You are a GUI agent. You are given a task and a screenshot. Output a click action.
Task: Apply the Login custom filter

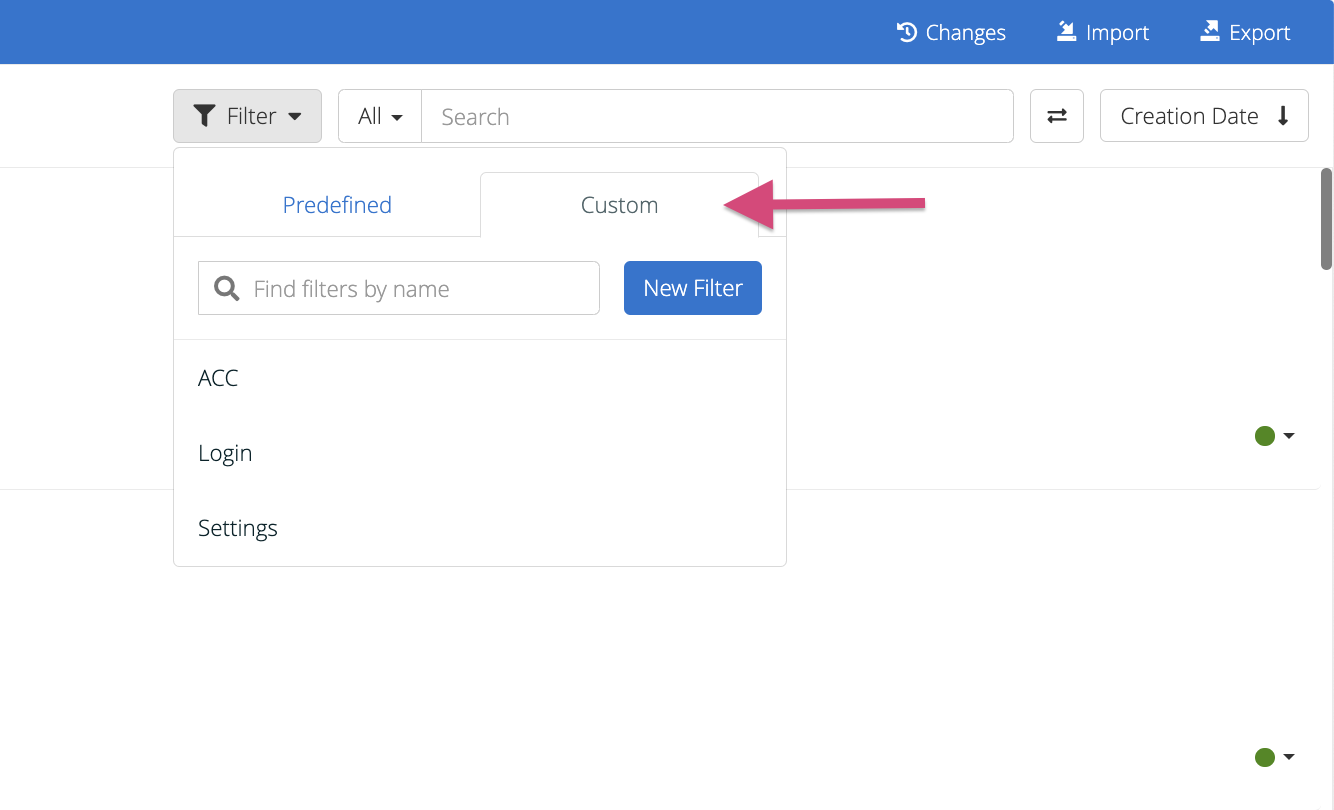click(225, 453)
